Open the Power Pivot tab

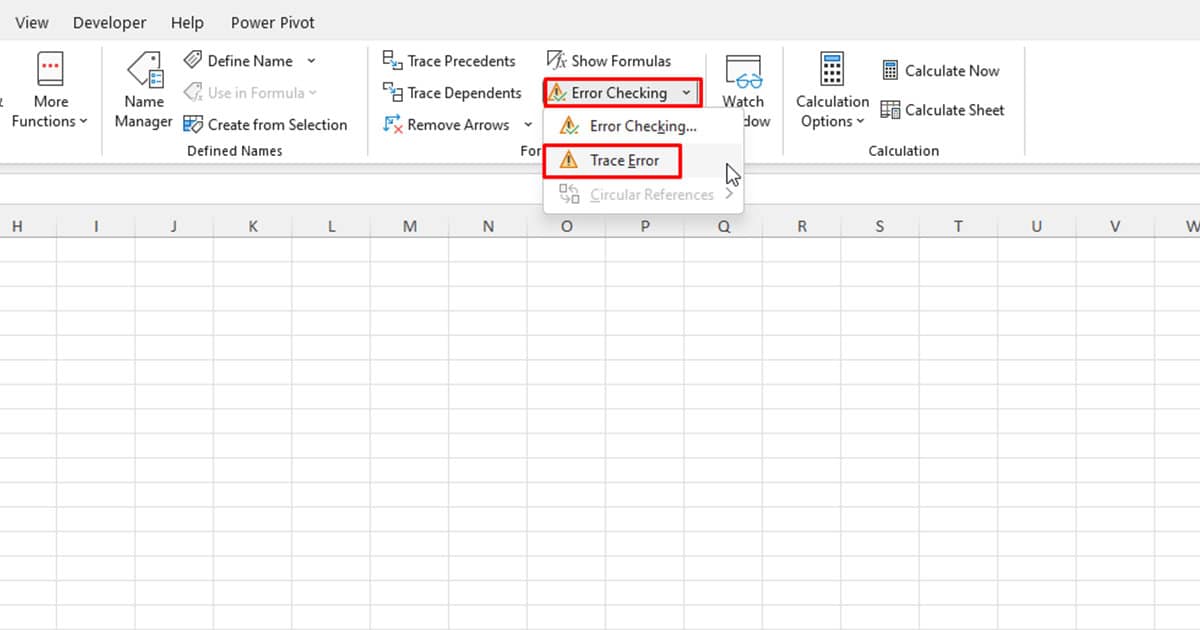272,22
